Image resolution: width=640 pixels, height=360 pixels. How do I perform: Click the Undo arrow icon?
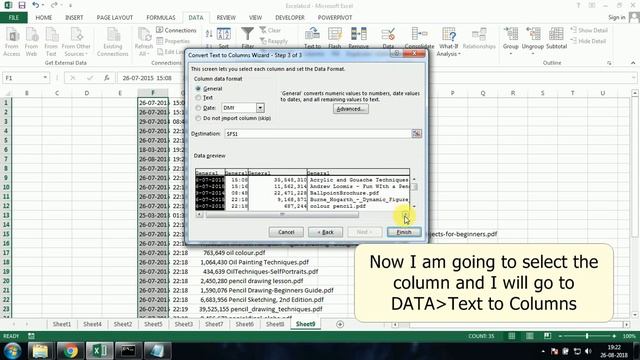(x=36, y=5)
